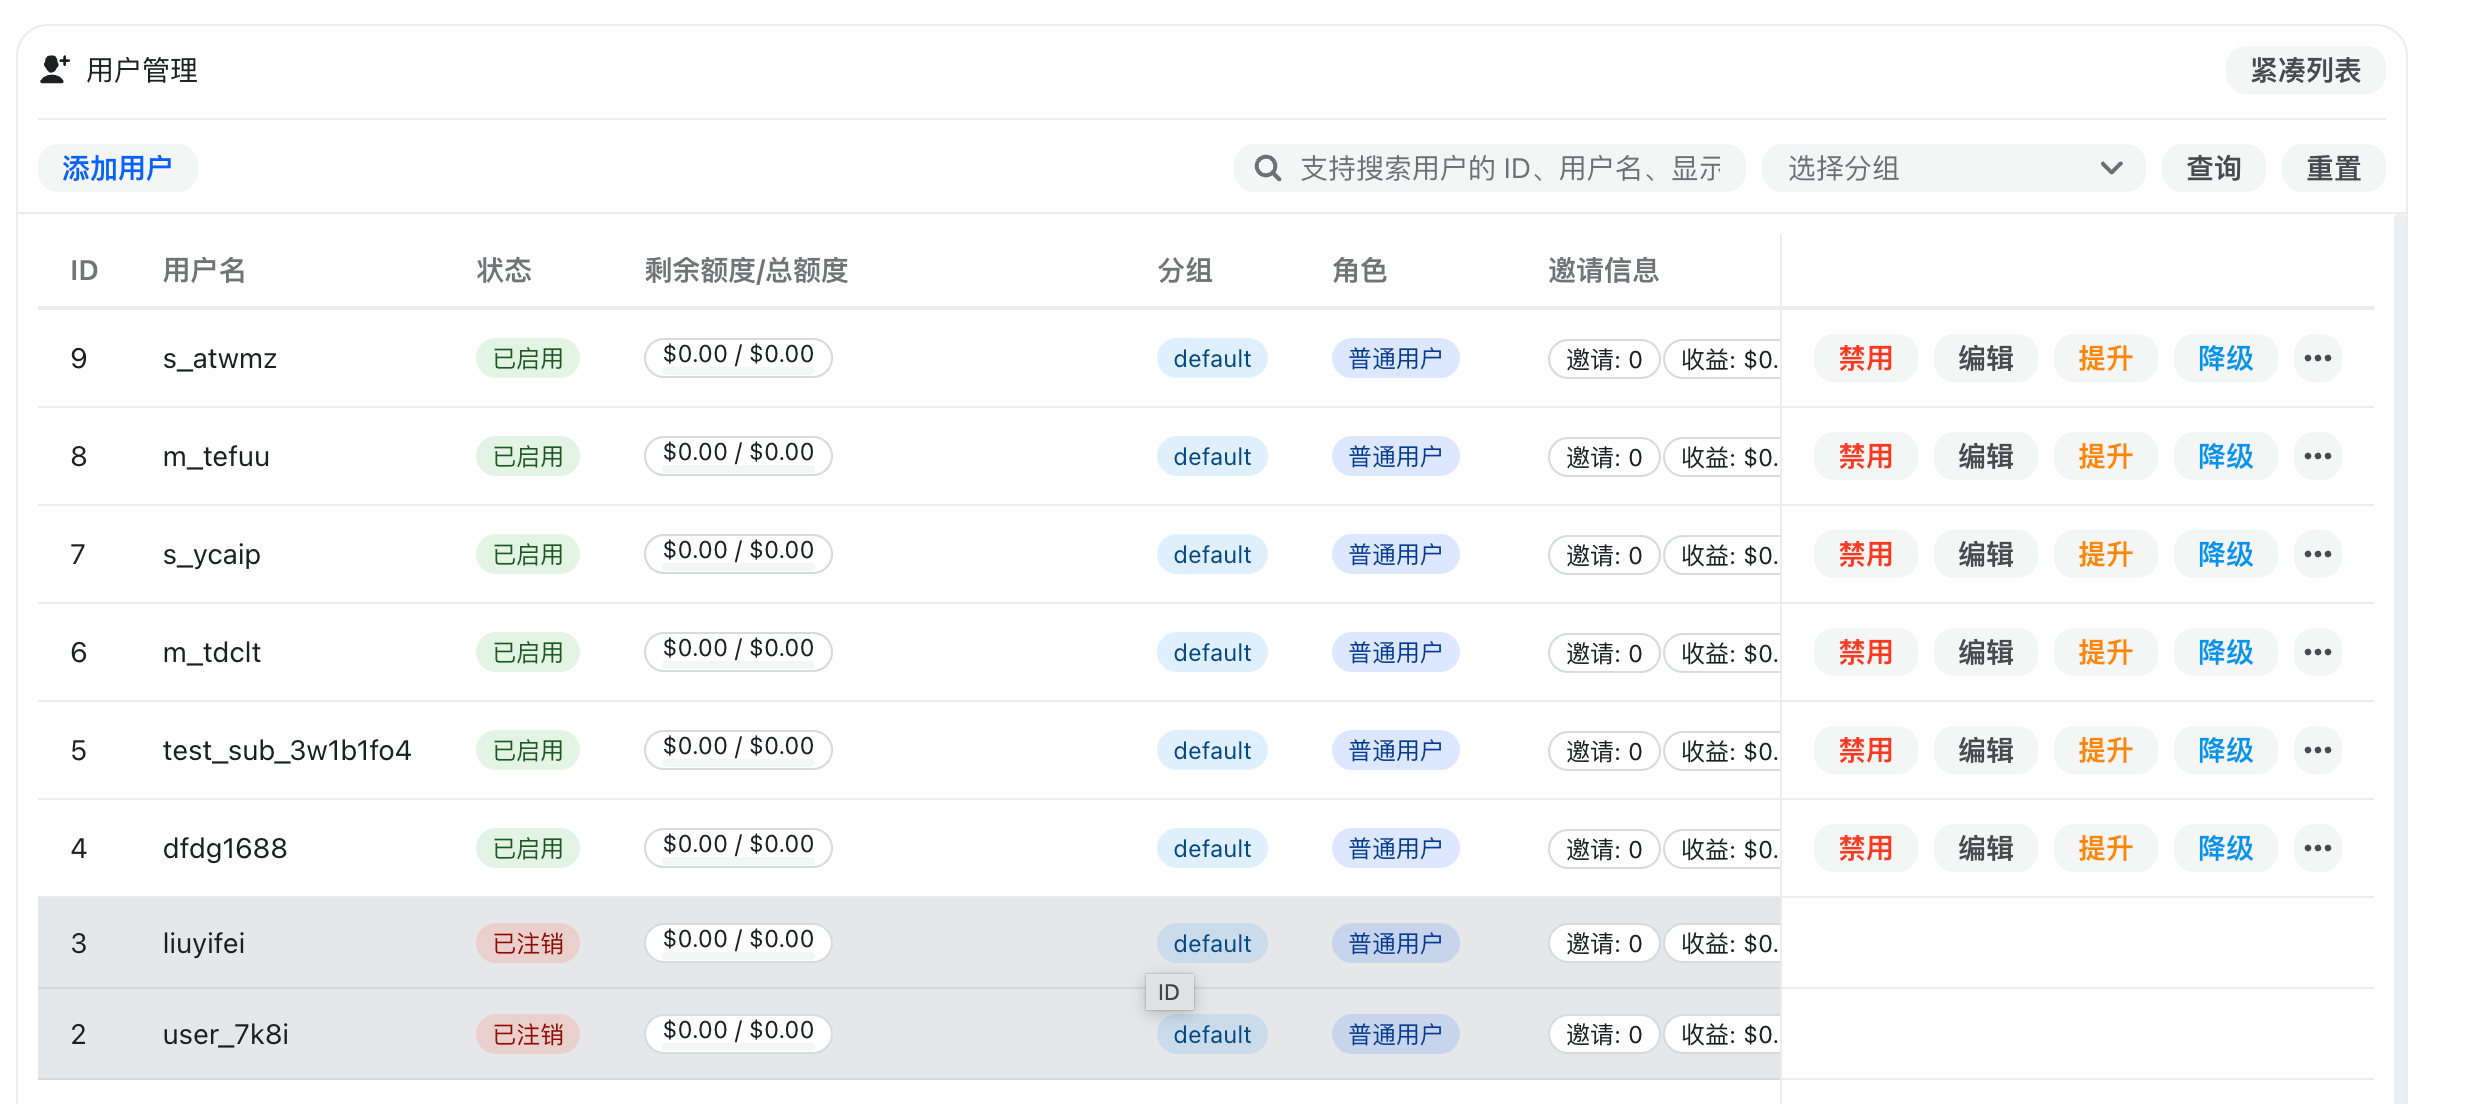Focus the user search input field
This screenshot has width=2468, height=1104.
(1510, 168)
